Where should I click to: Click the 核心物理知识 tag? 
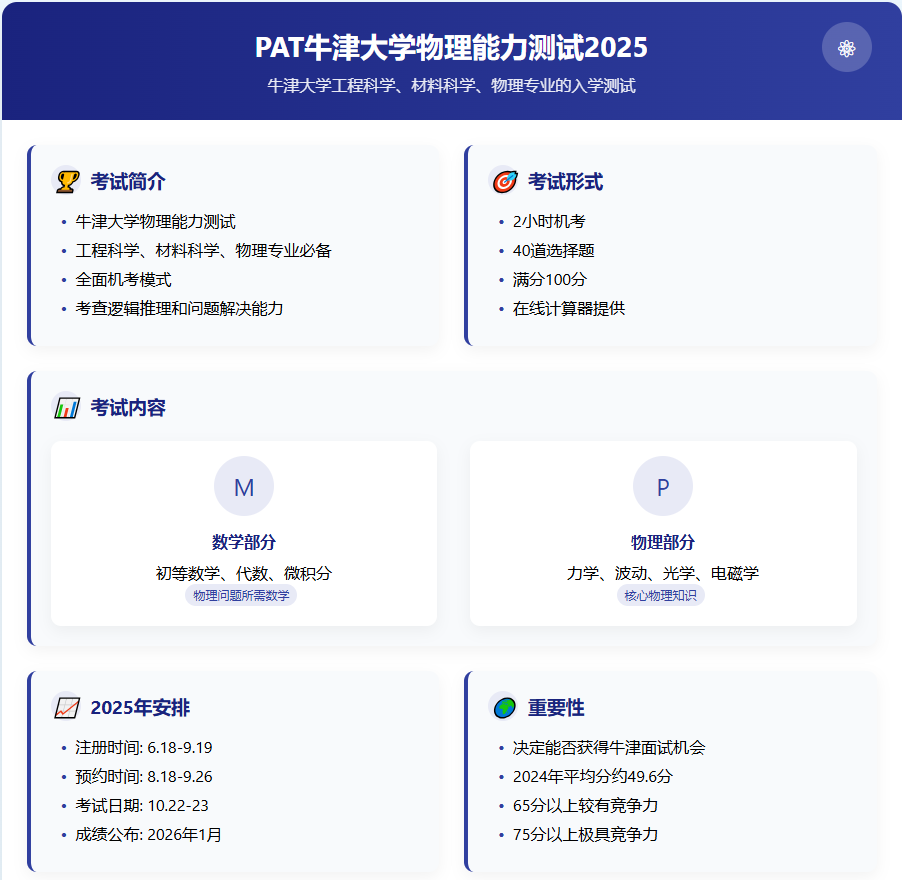coord(660,595)
